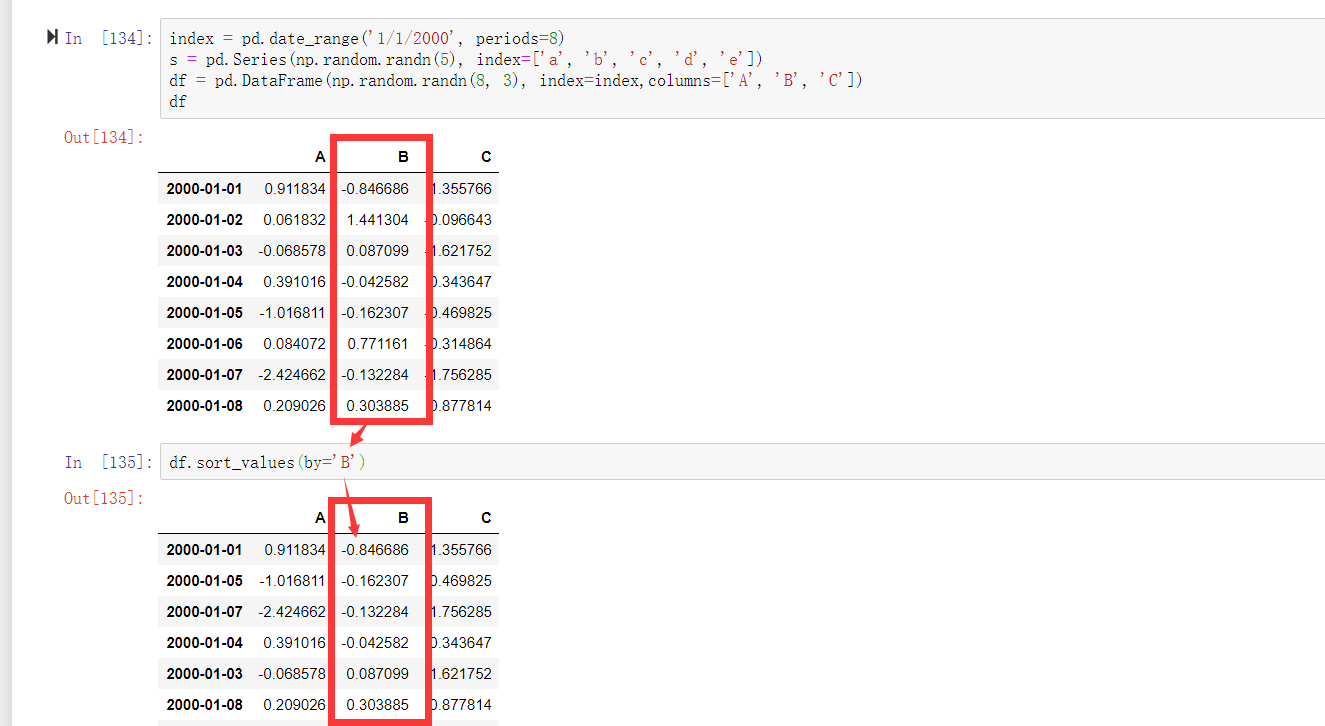Image resolution: width=1325 pixels, height=726 pixels.
Task: Click the In [135] prompt label
Action: 108,462
